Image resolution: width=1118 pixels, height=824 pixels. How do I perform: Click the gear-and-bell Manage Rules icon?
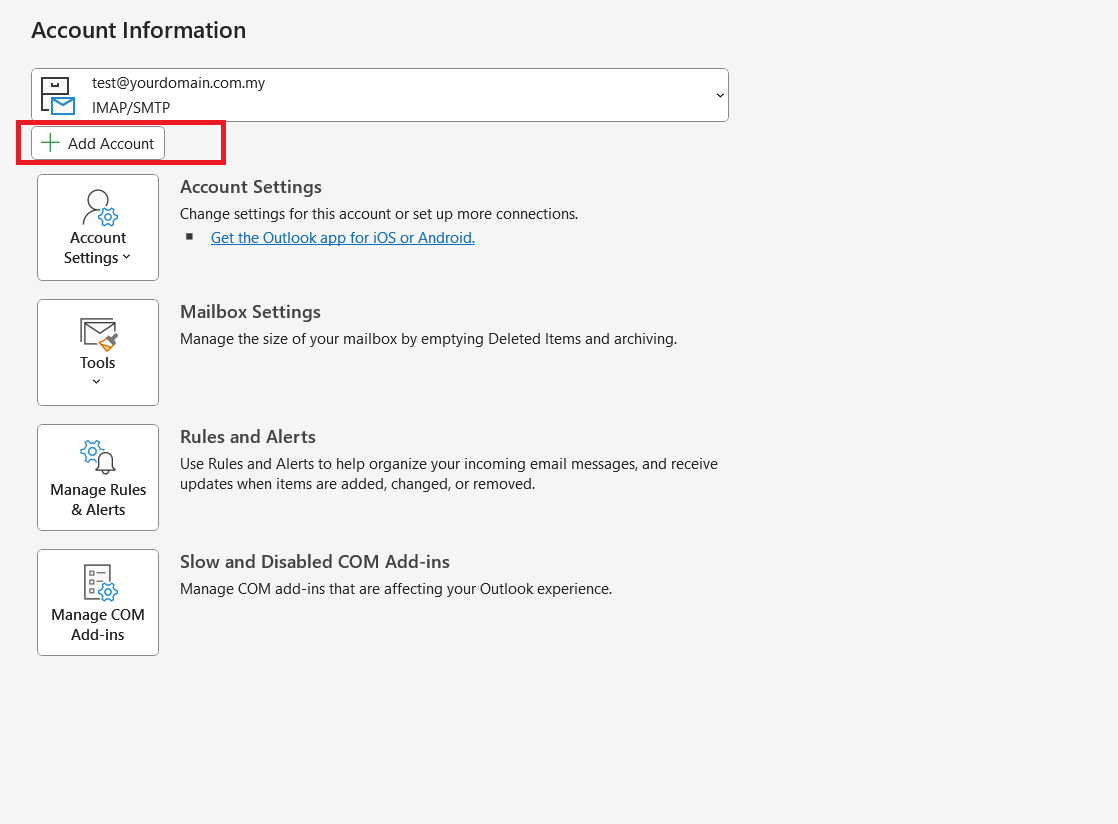(98, 457)
